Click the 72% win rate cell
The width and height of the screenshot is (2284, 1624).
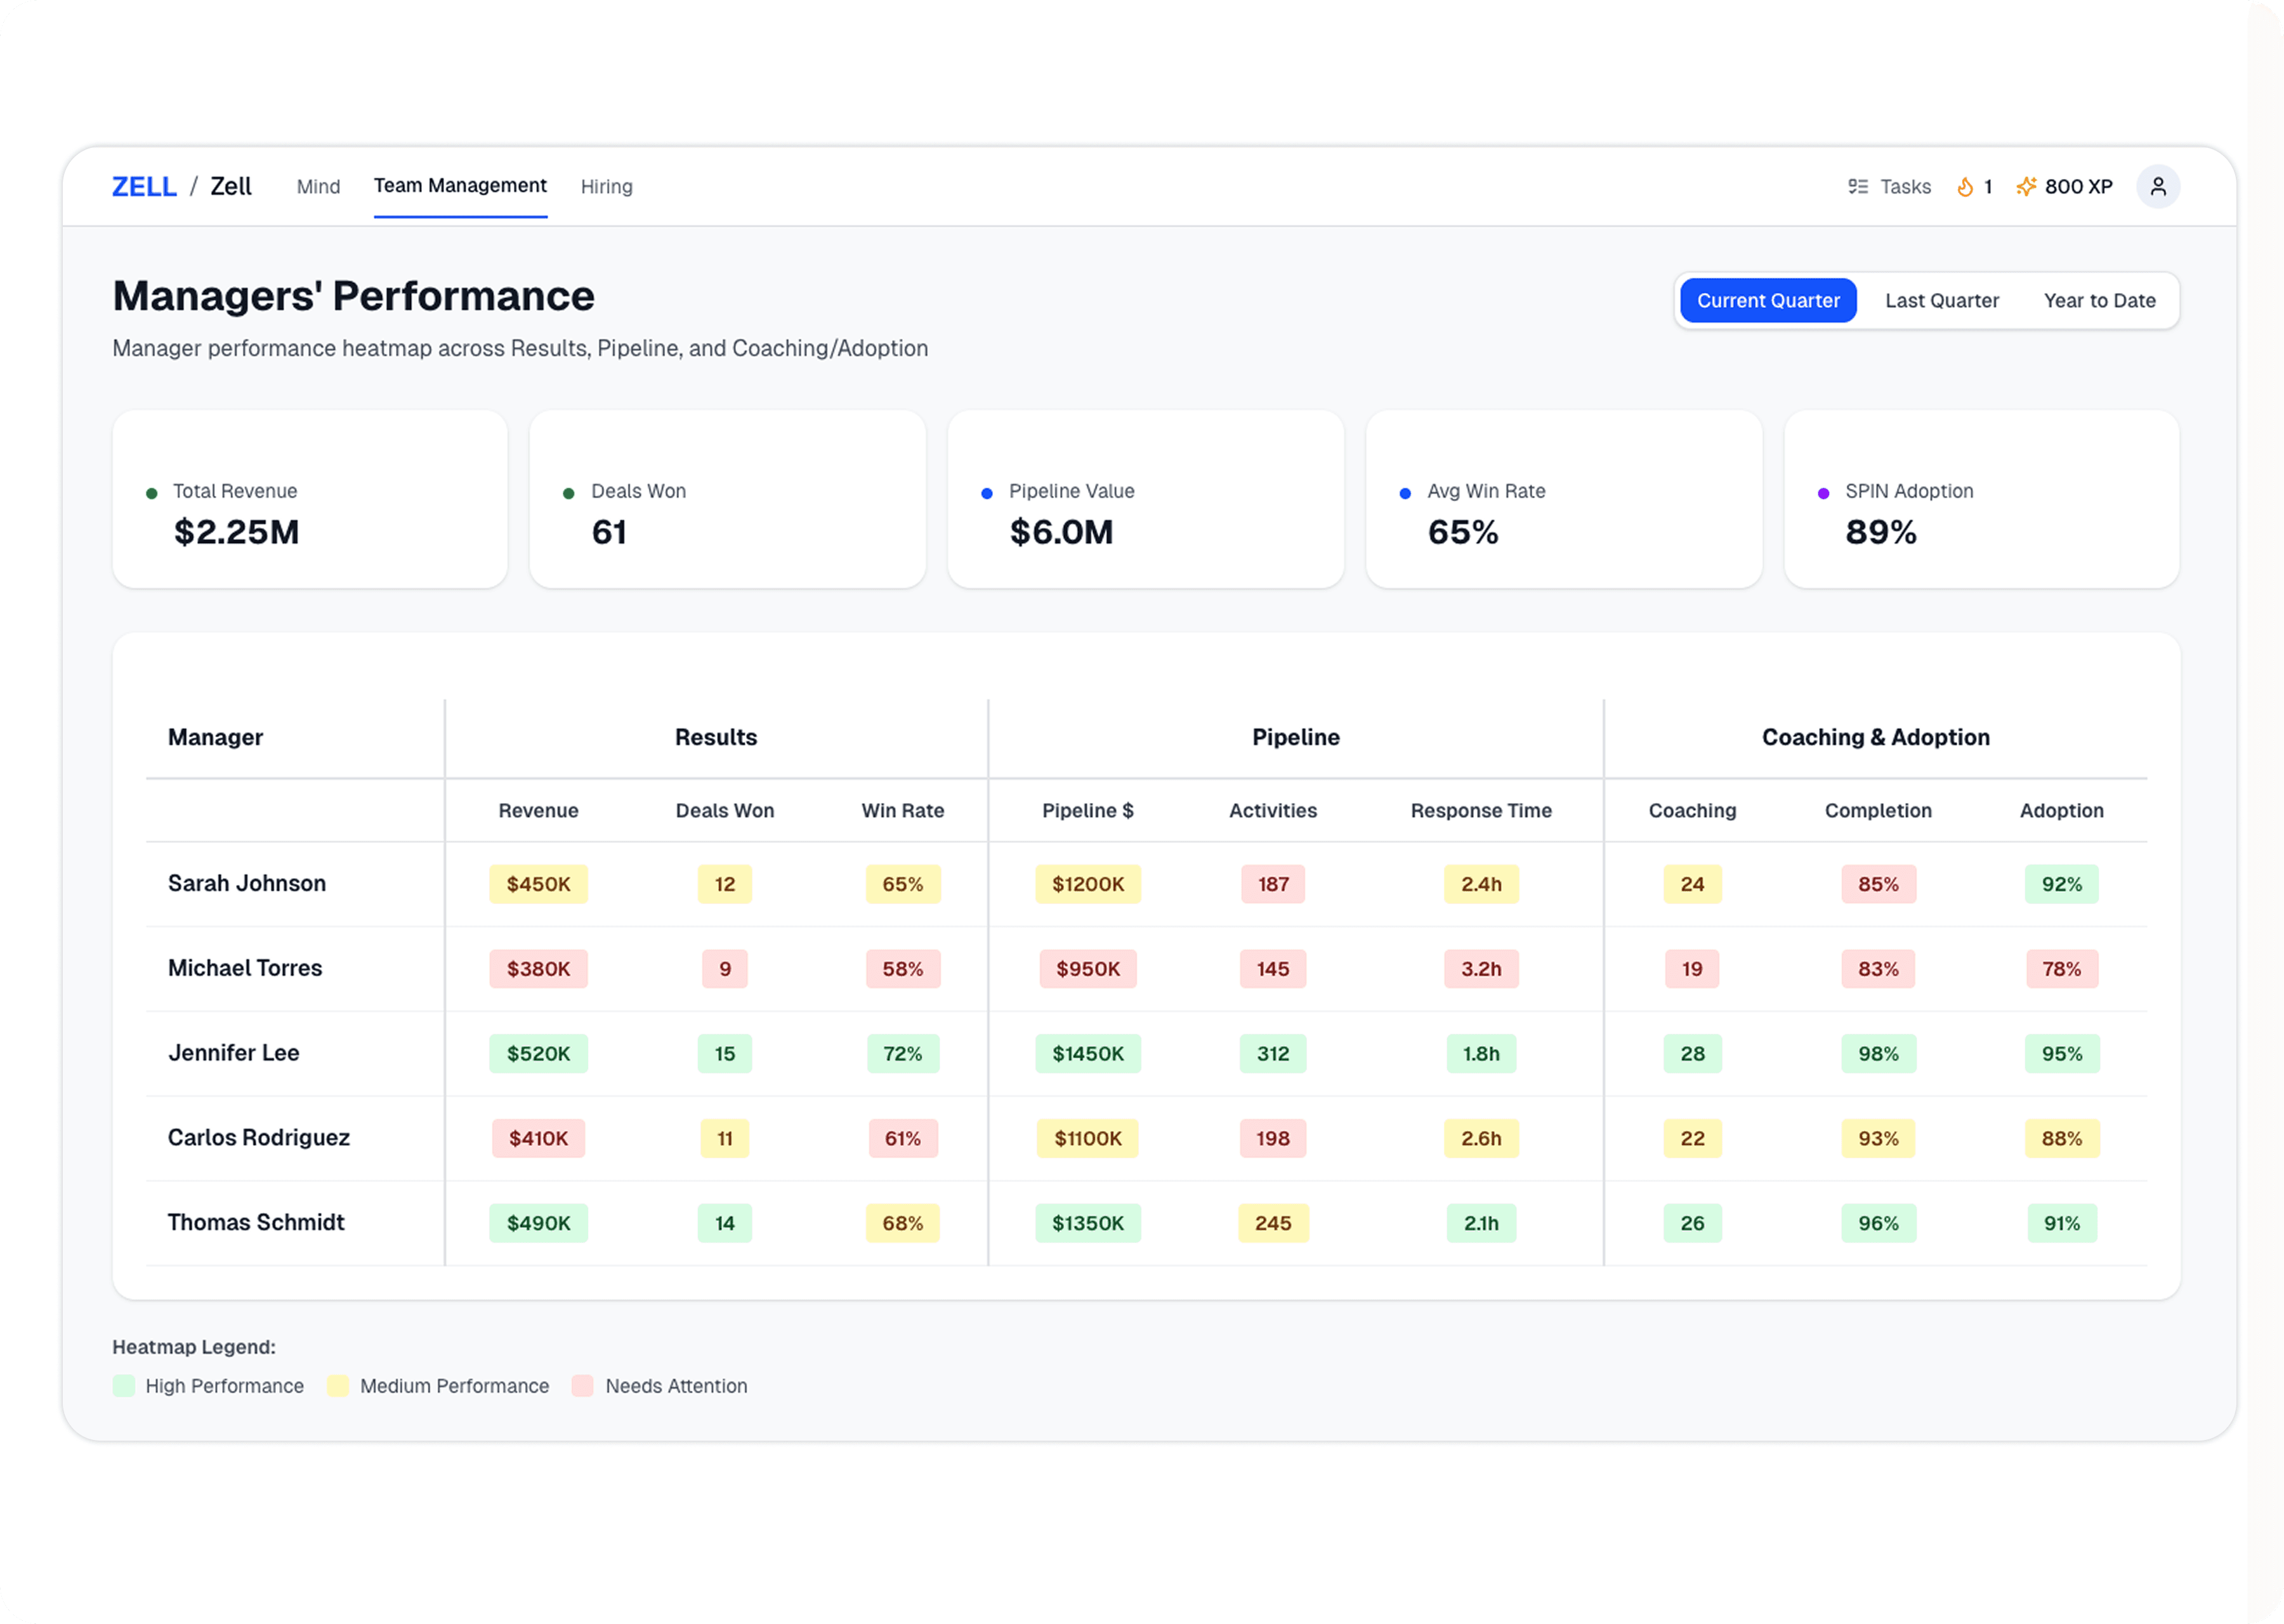tap(903, 1054)
